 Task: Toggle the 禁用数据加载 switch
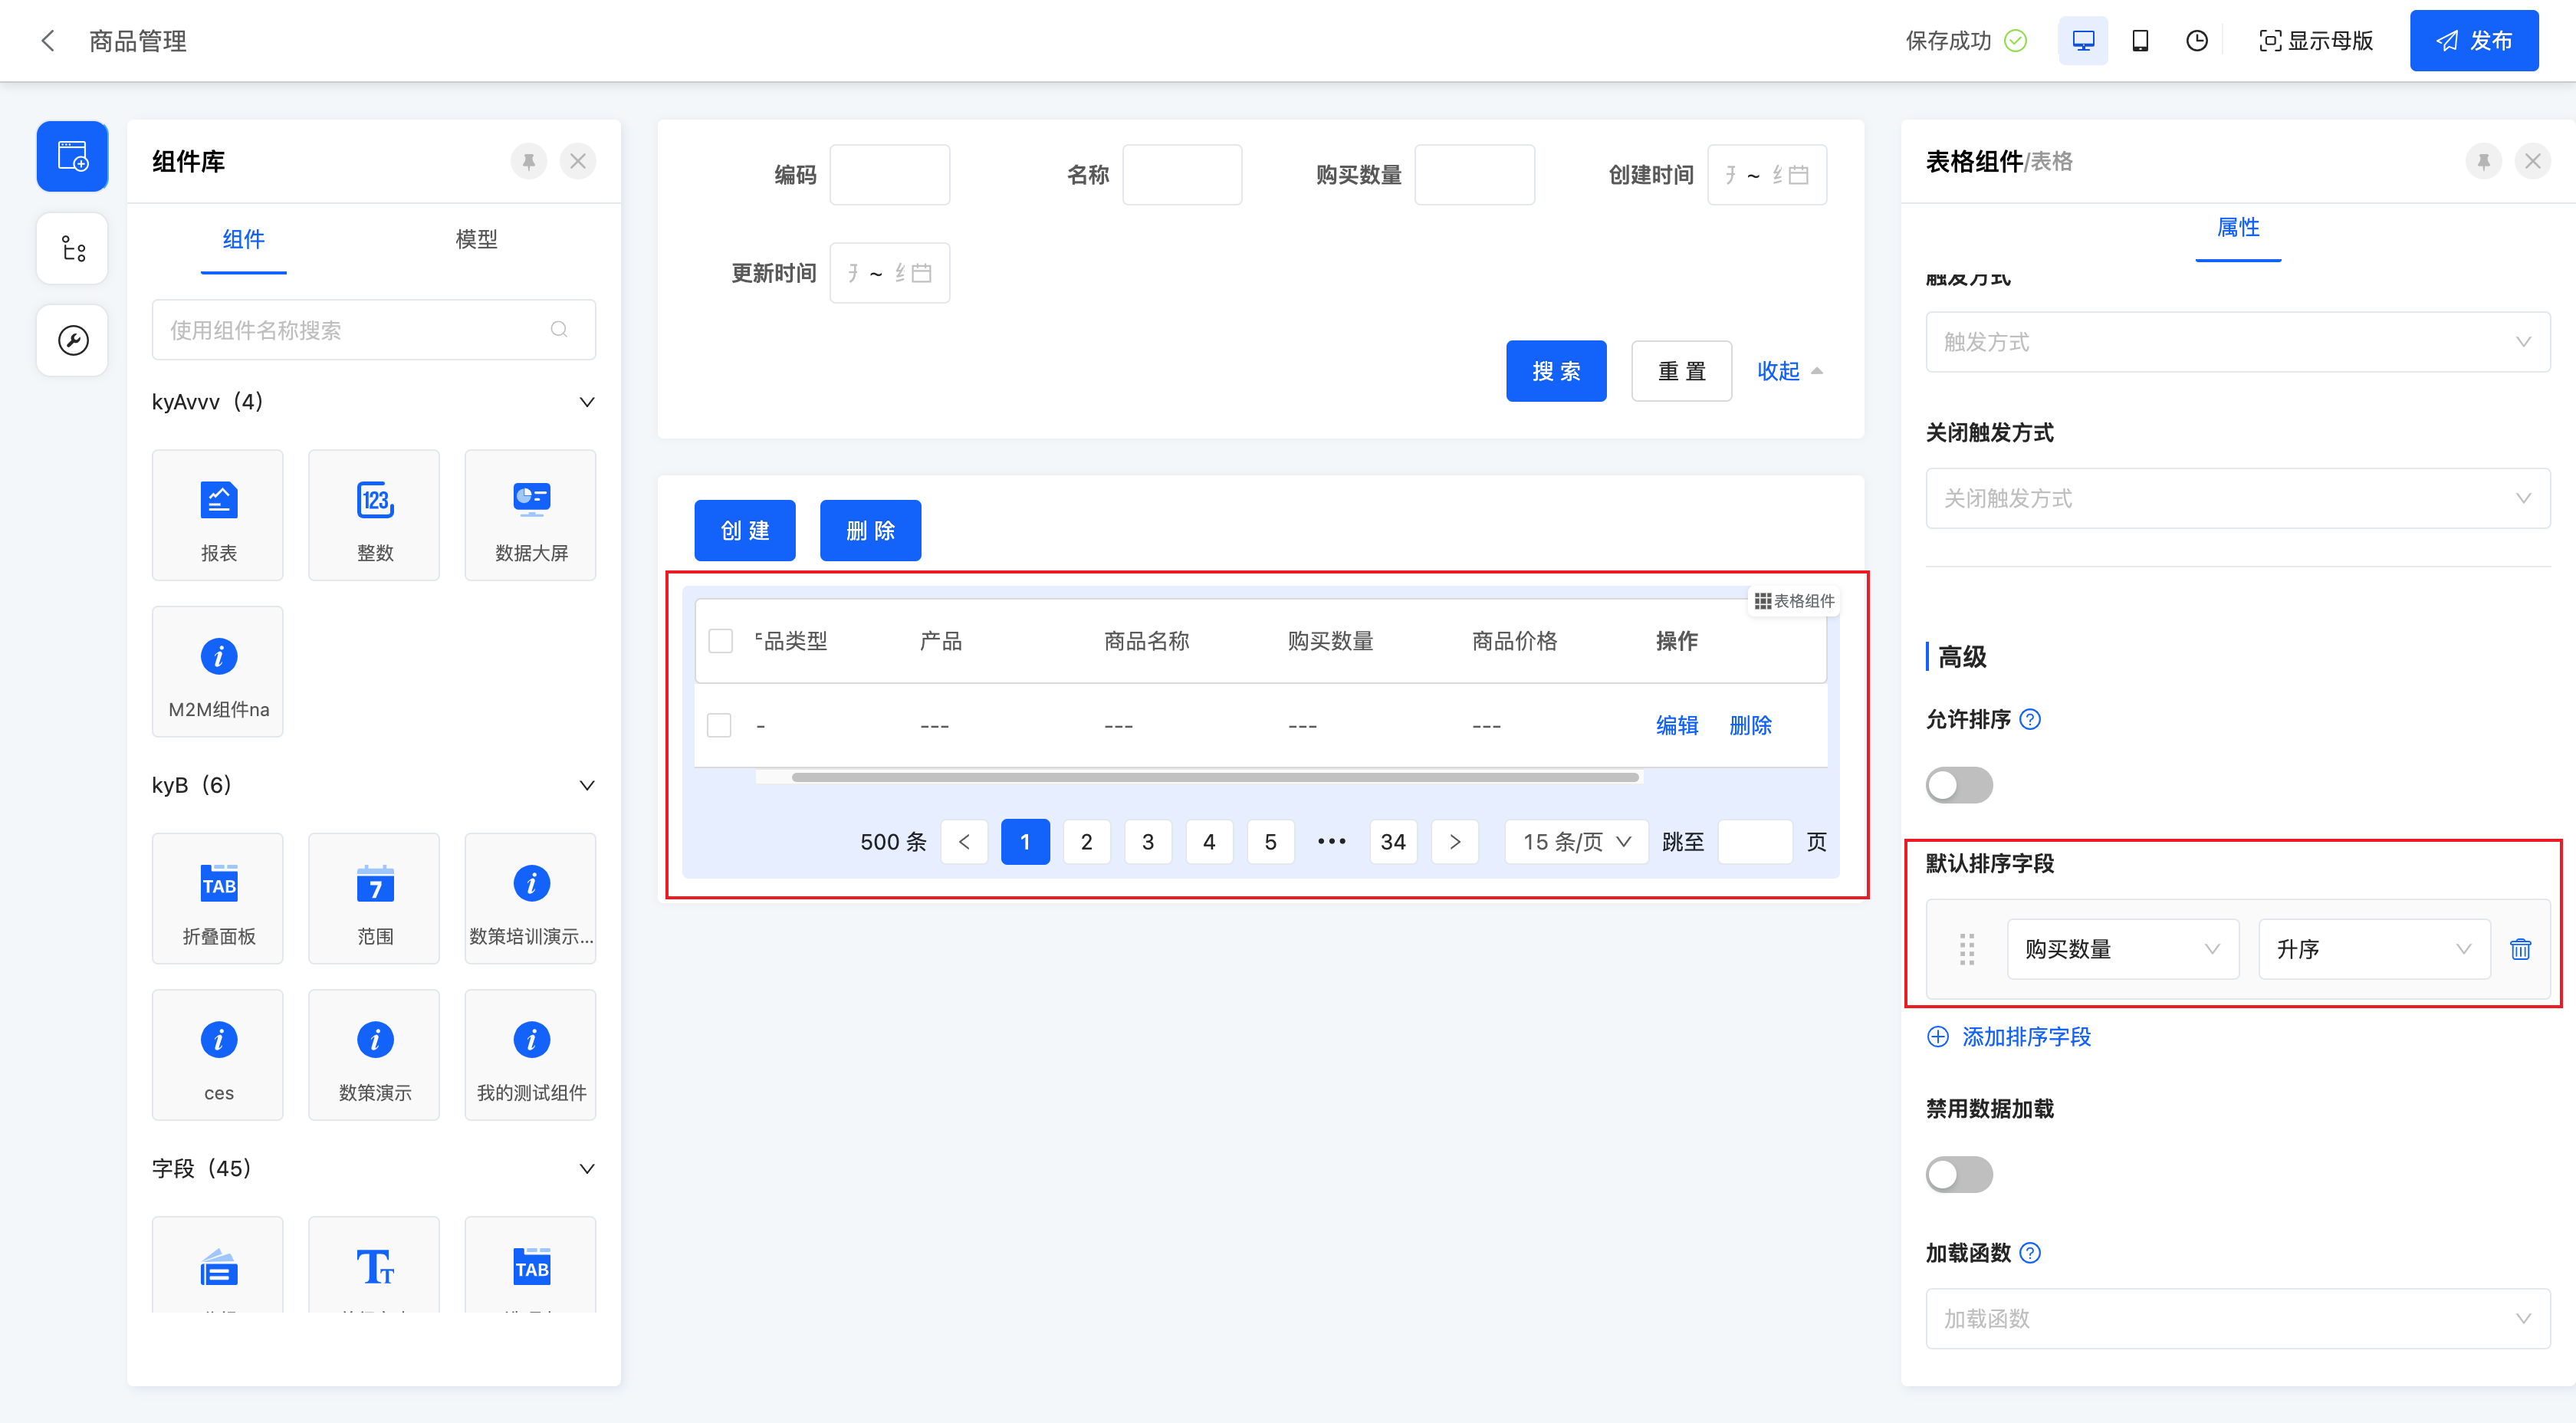(x=1959, y=1174)
